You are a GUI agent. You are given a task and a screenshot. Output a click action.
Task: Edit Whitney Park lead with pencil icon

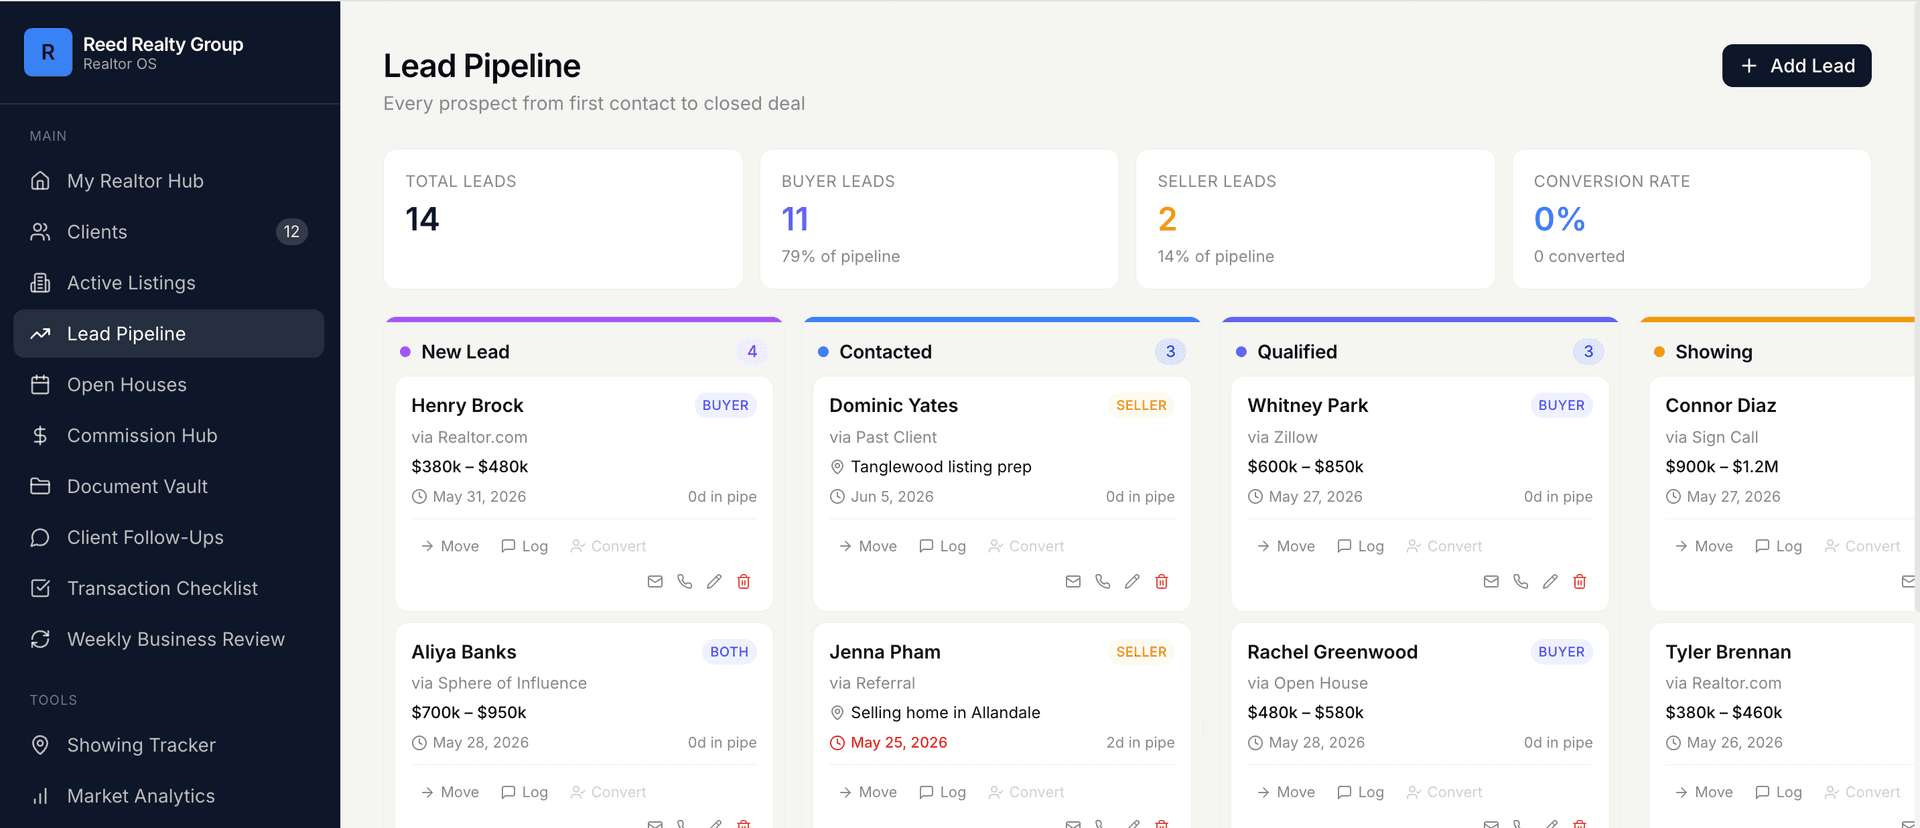1550,581
